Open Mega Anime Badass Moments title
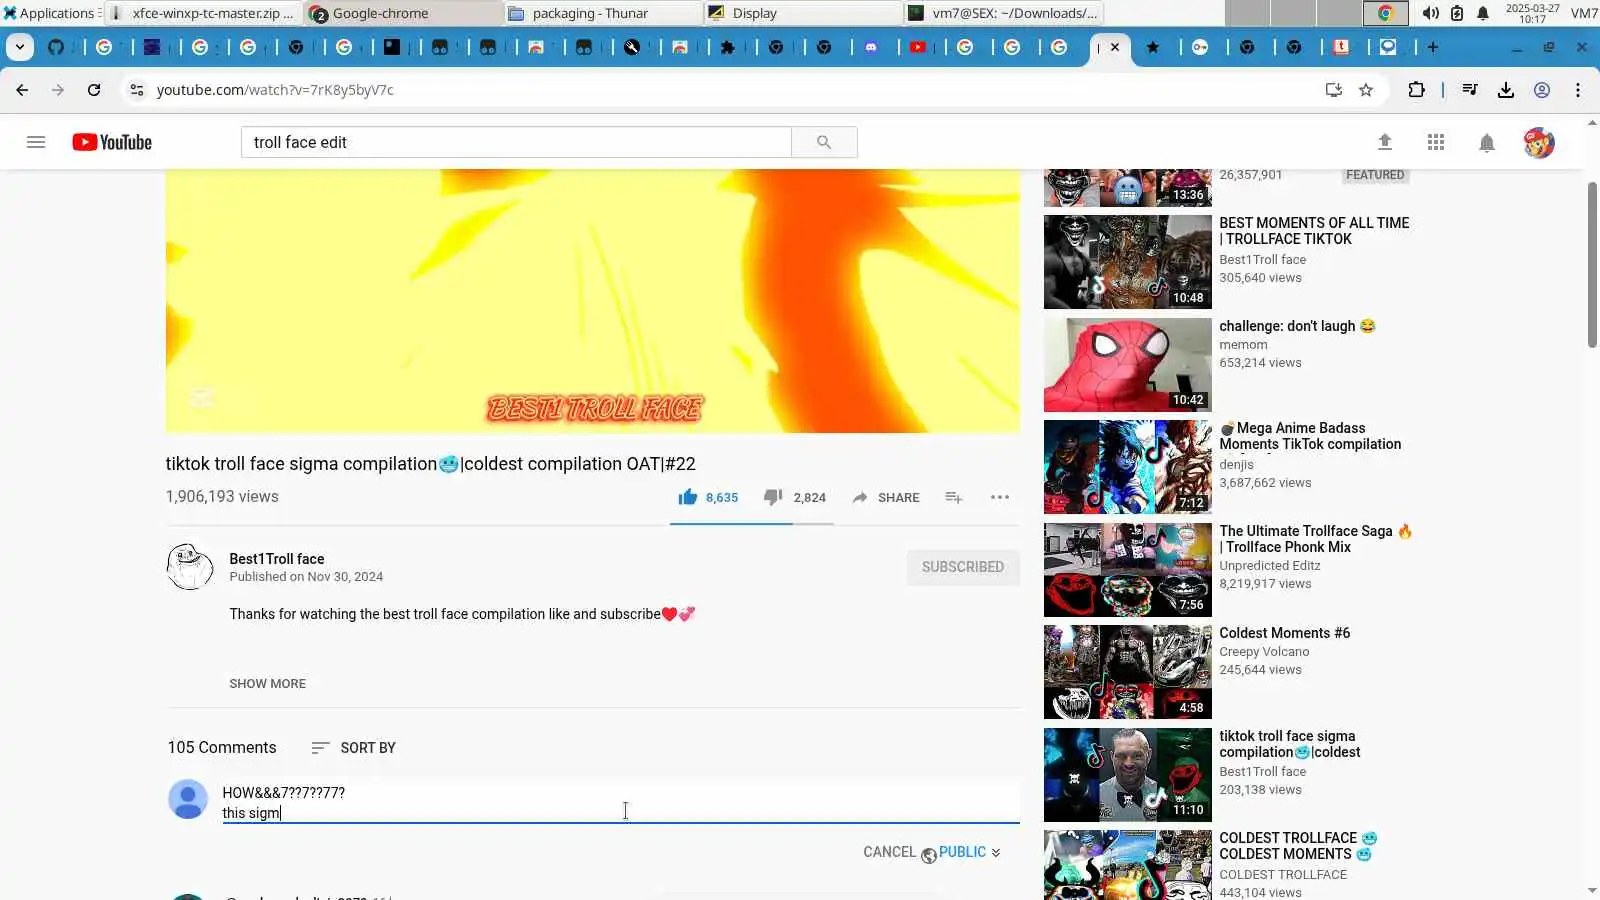Viewport: 1600px width, 900px height. (1310, 436)
